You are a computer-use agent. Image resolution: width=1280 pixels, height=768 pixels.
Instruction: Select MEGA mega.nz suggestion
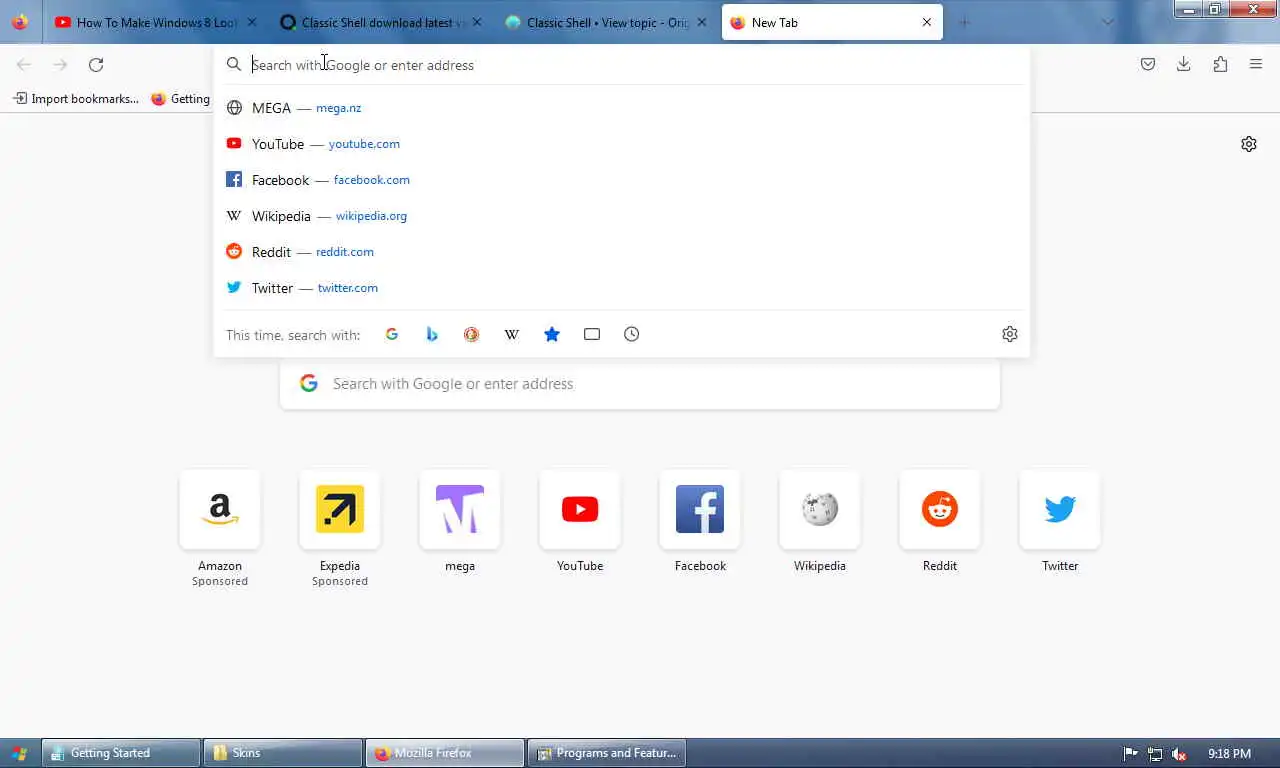pyautogui.click(x=622, y=108)
